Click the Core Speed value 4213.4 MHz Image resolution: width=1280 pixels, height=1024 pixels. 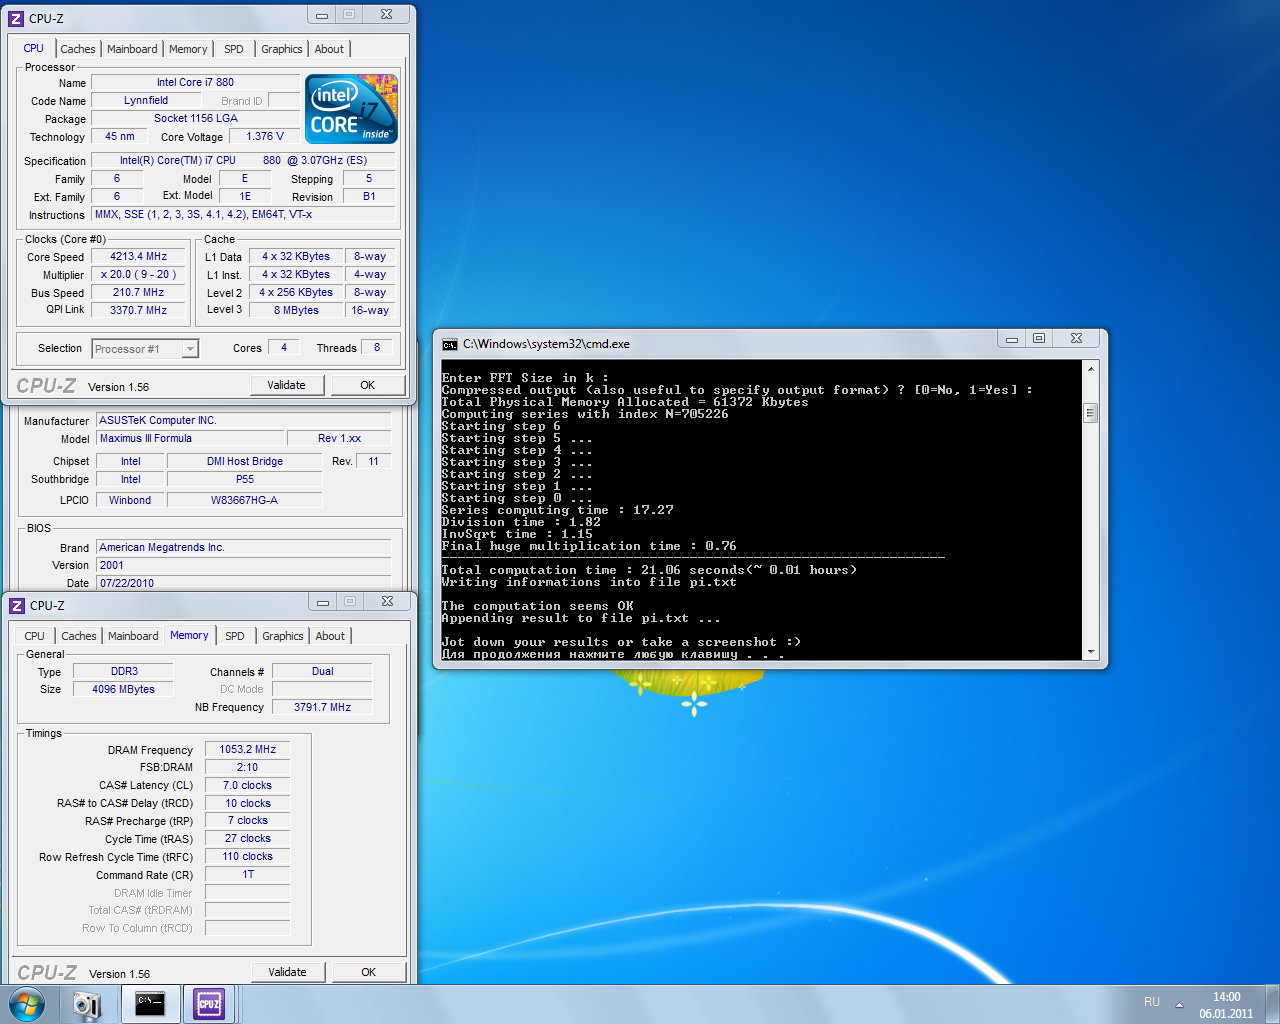pyautogui.click(x=139, y=256)
